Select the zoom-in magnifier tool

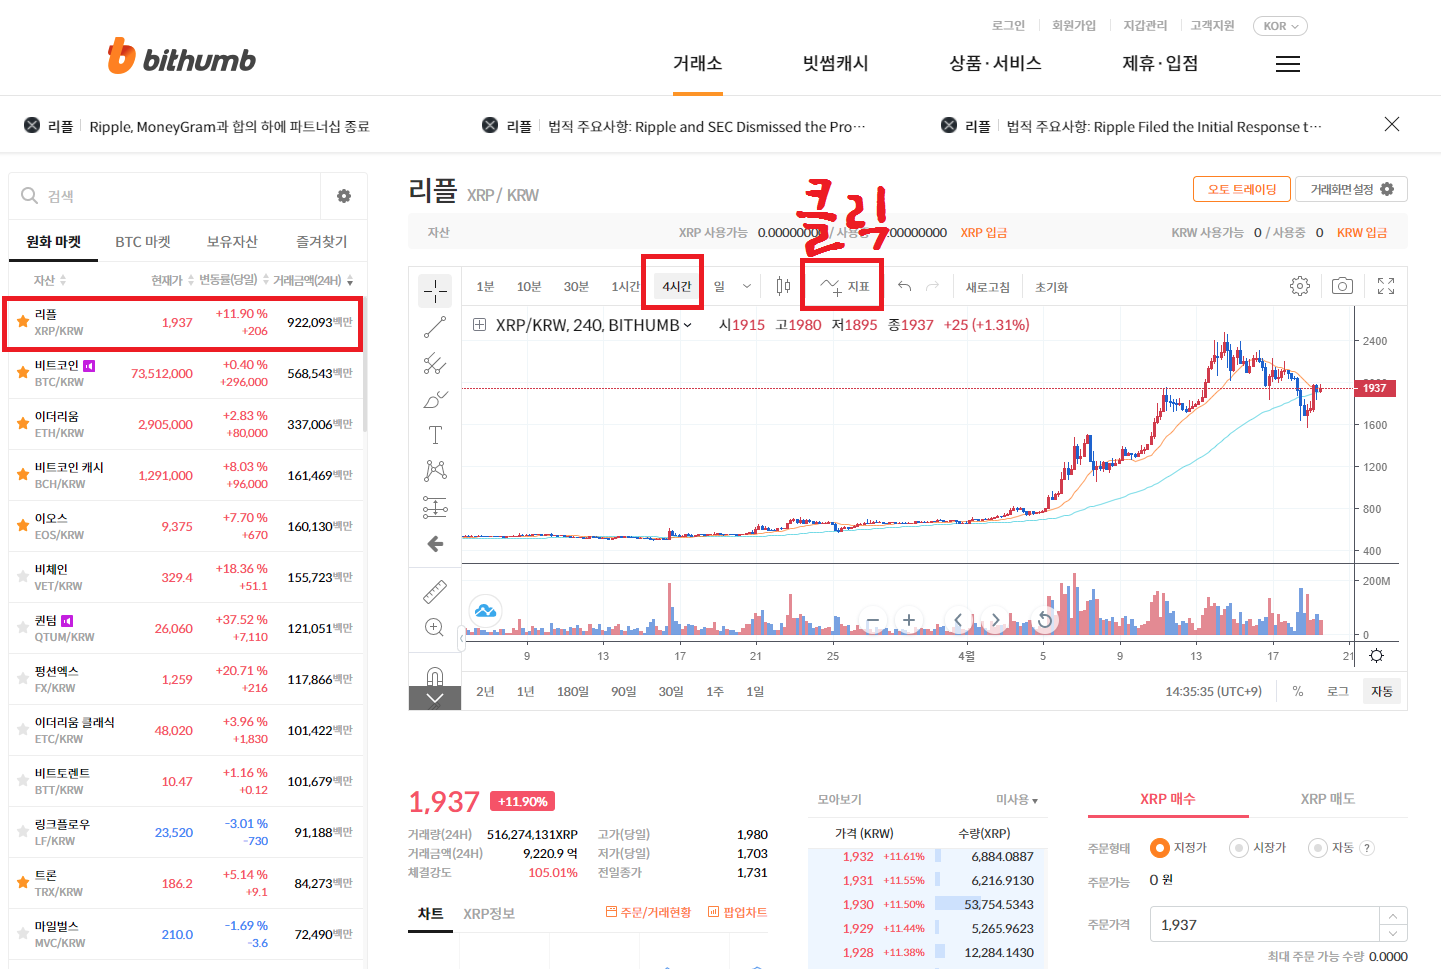435,627
